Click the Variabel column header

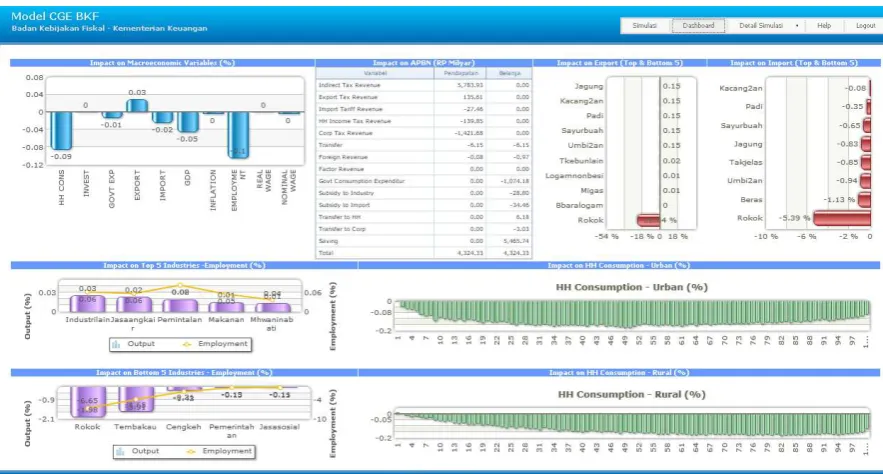tap(375, 73)
